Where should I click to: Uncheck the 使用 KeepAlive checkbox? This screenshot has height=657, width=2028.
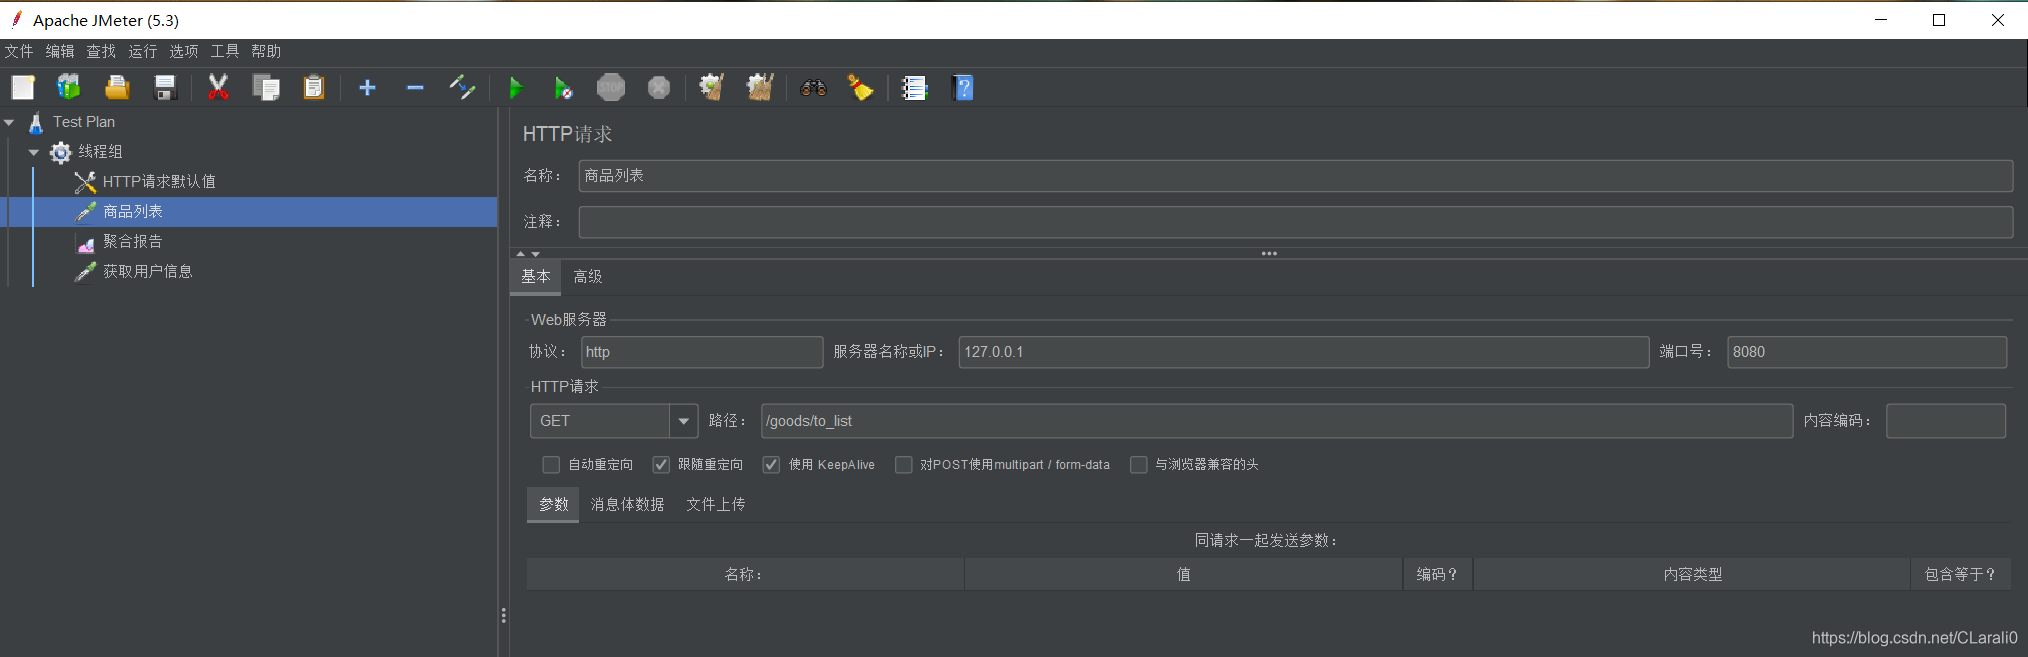tap(771, 465)
